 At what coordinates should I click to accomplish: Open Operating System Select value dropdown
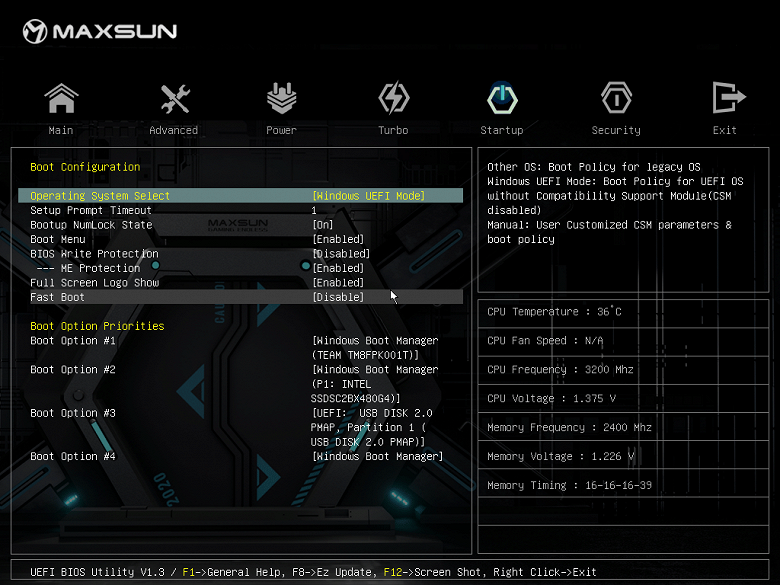click(369, 196)
